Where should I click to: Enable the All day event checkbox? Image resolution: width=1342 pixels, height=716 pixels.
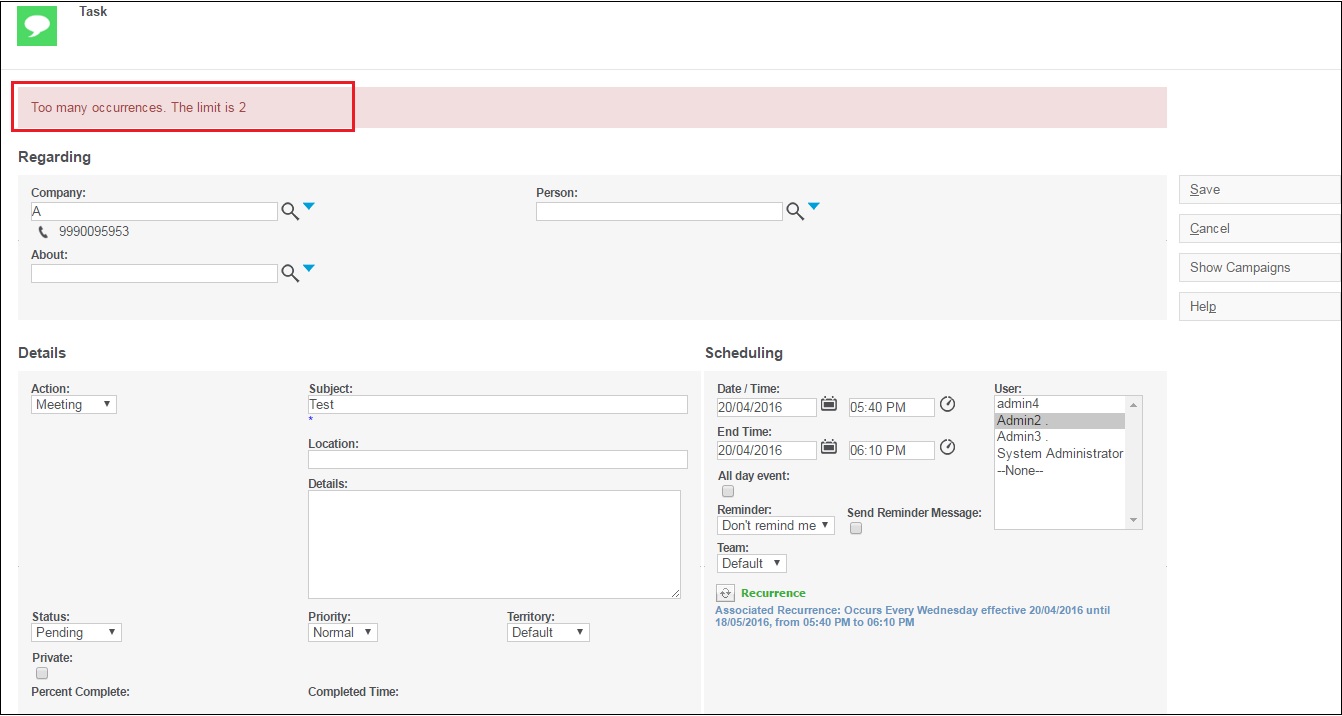[x=728, y=491]
